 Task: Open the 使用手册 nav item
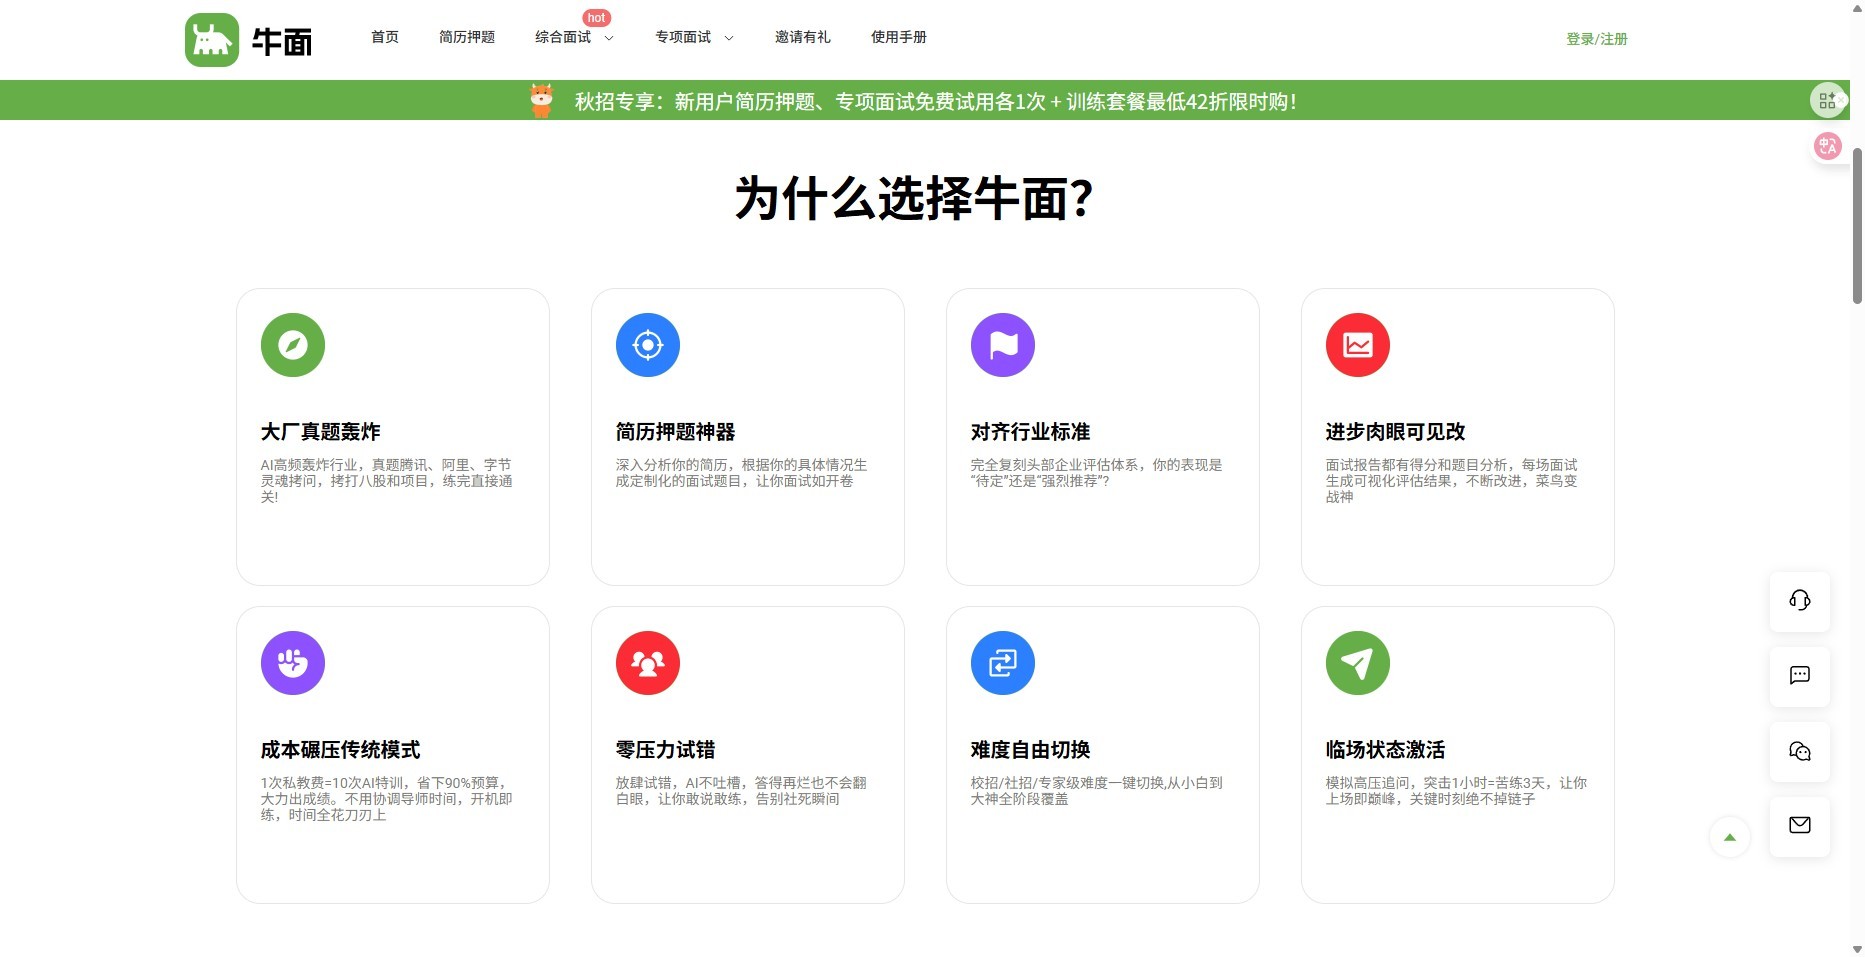click(x=899, y=38)
